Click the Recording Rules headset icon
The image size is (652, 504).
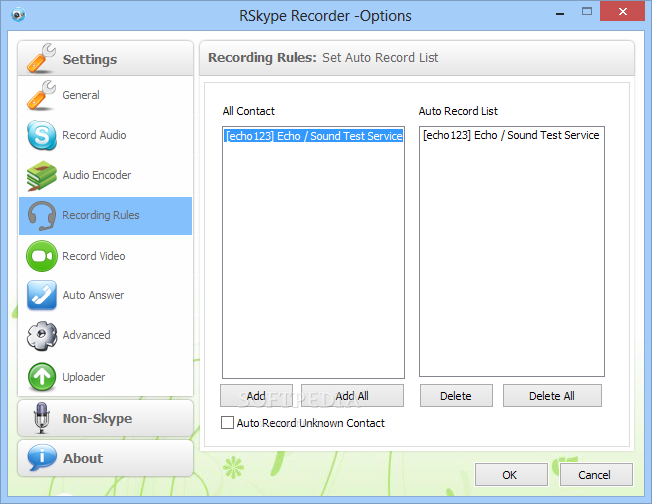(x=42, y=216)
